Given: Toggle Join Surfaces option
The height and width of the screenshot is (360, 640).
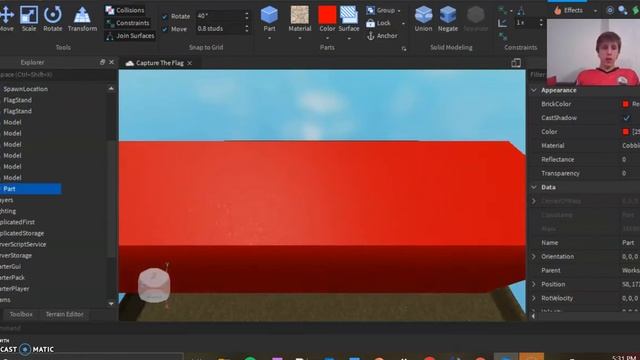Looking at the screenshot, I should pyautogui.click(x=130, y=36).
